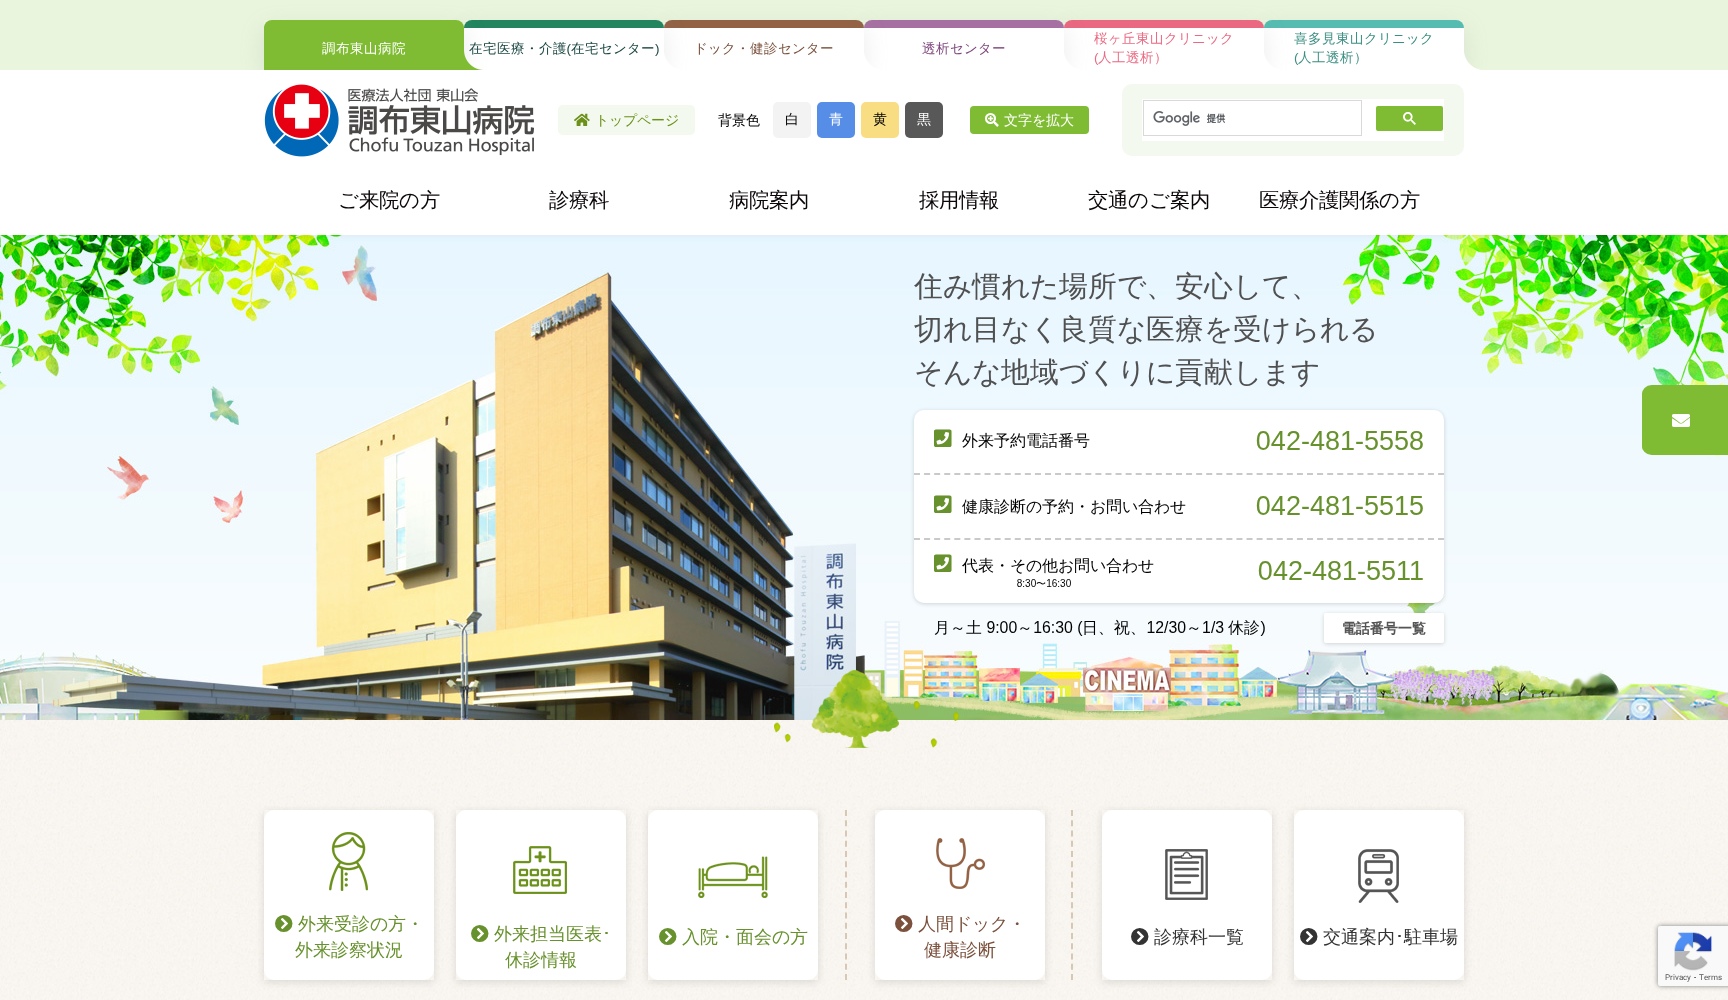The width and height of the screenshot is (1728, 1000).
Task: Switch to the 透析センター tab
Action: 961,47
